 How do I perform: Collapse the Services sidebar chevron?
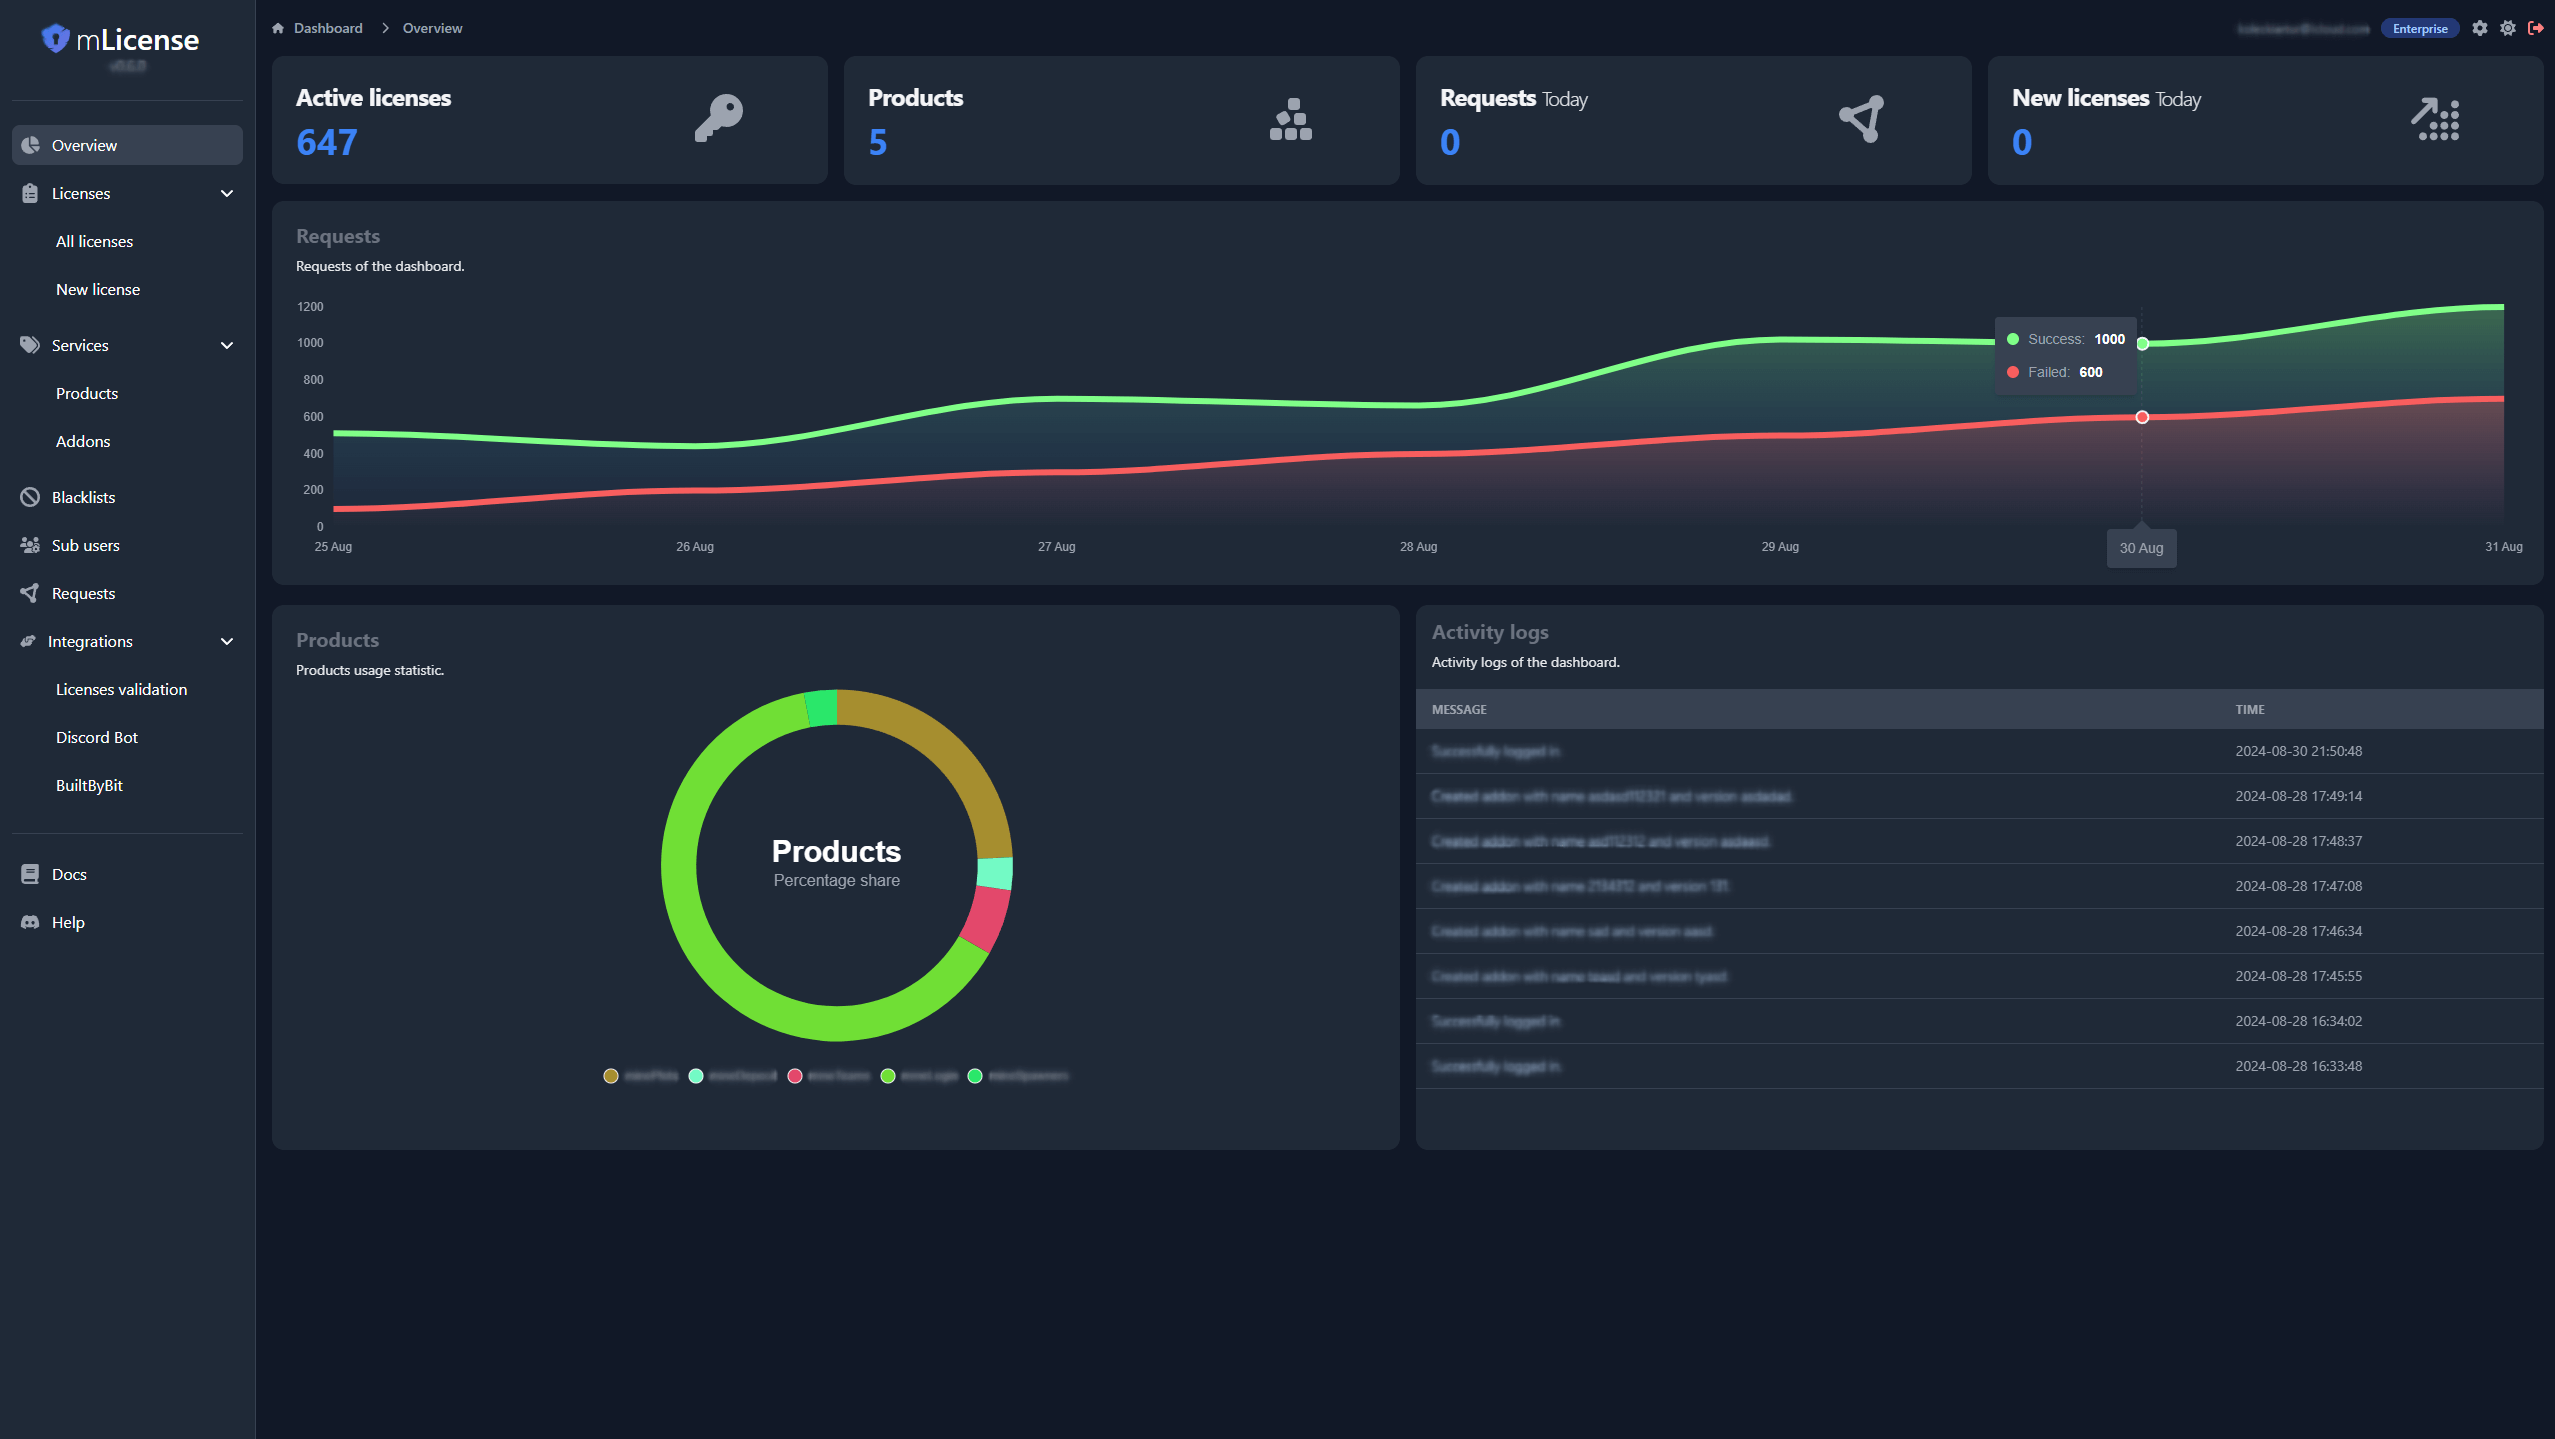(227, 345)
